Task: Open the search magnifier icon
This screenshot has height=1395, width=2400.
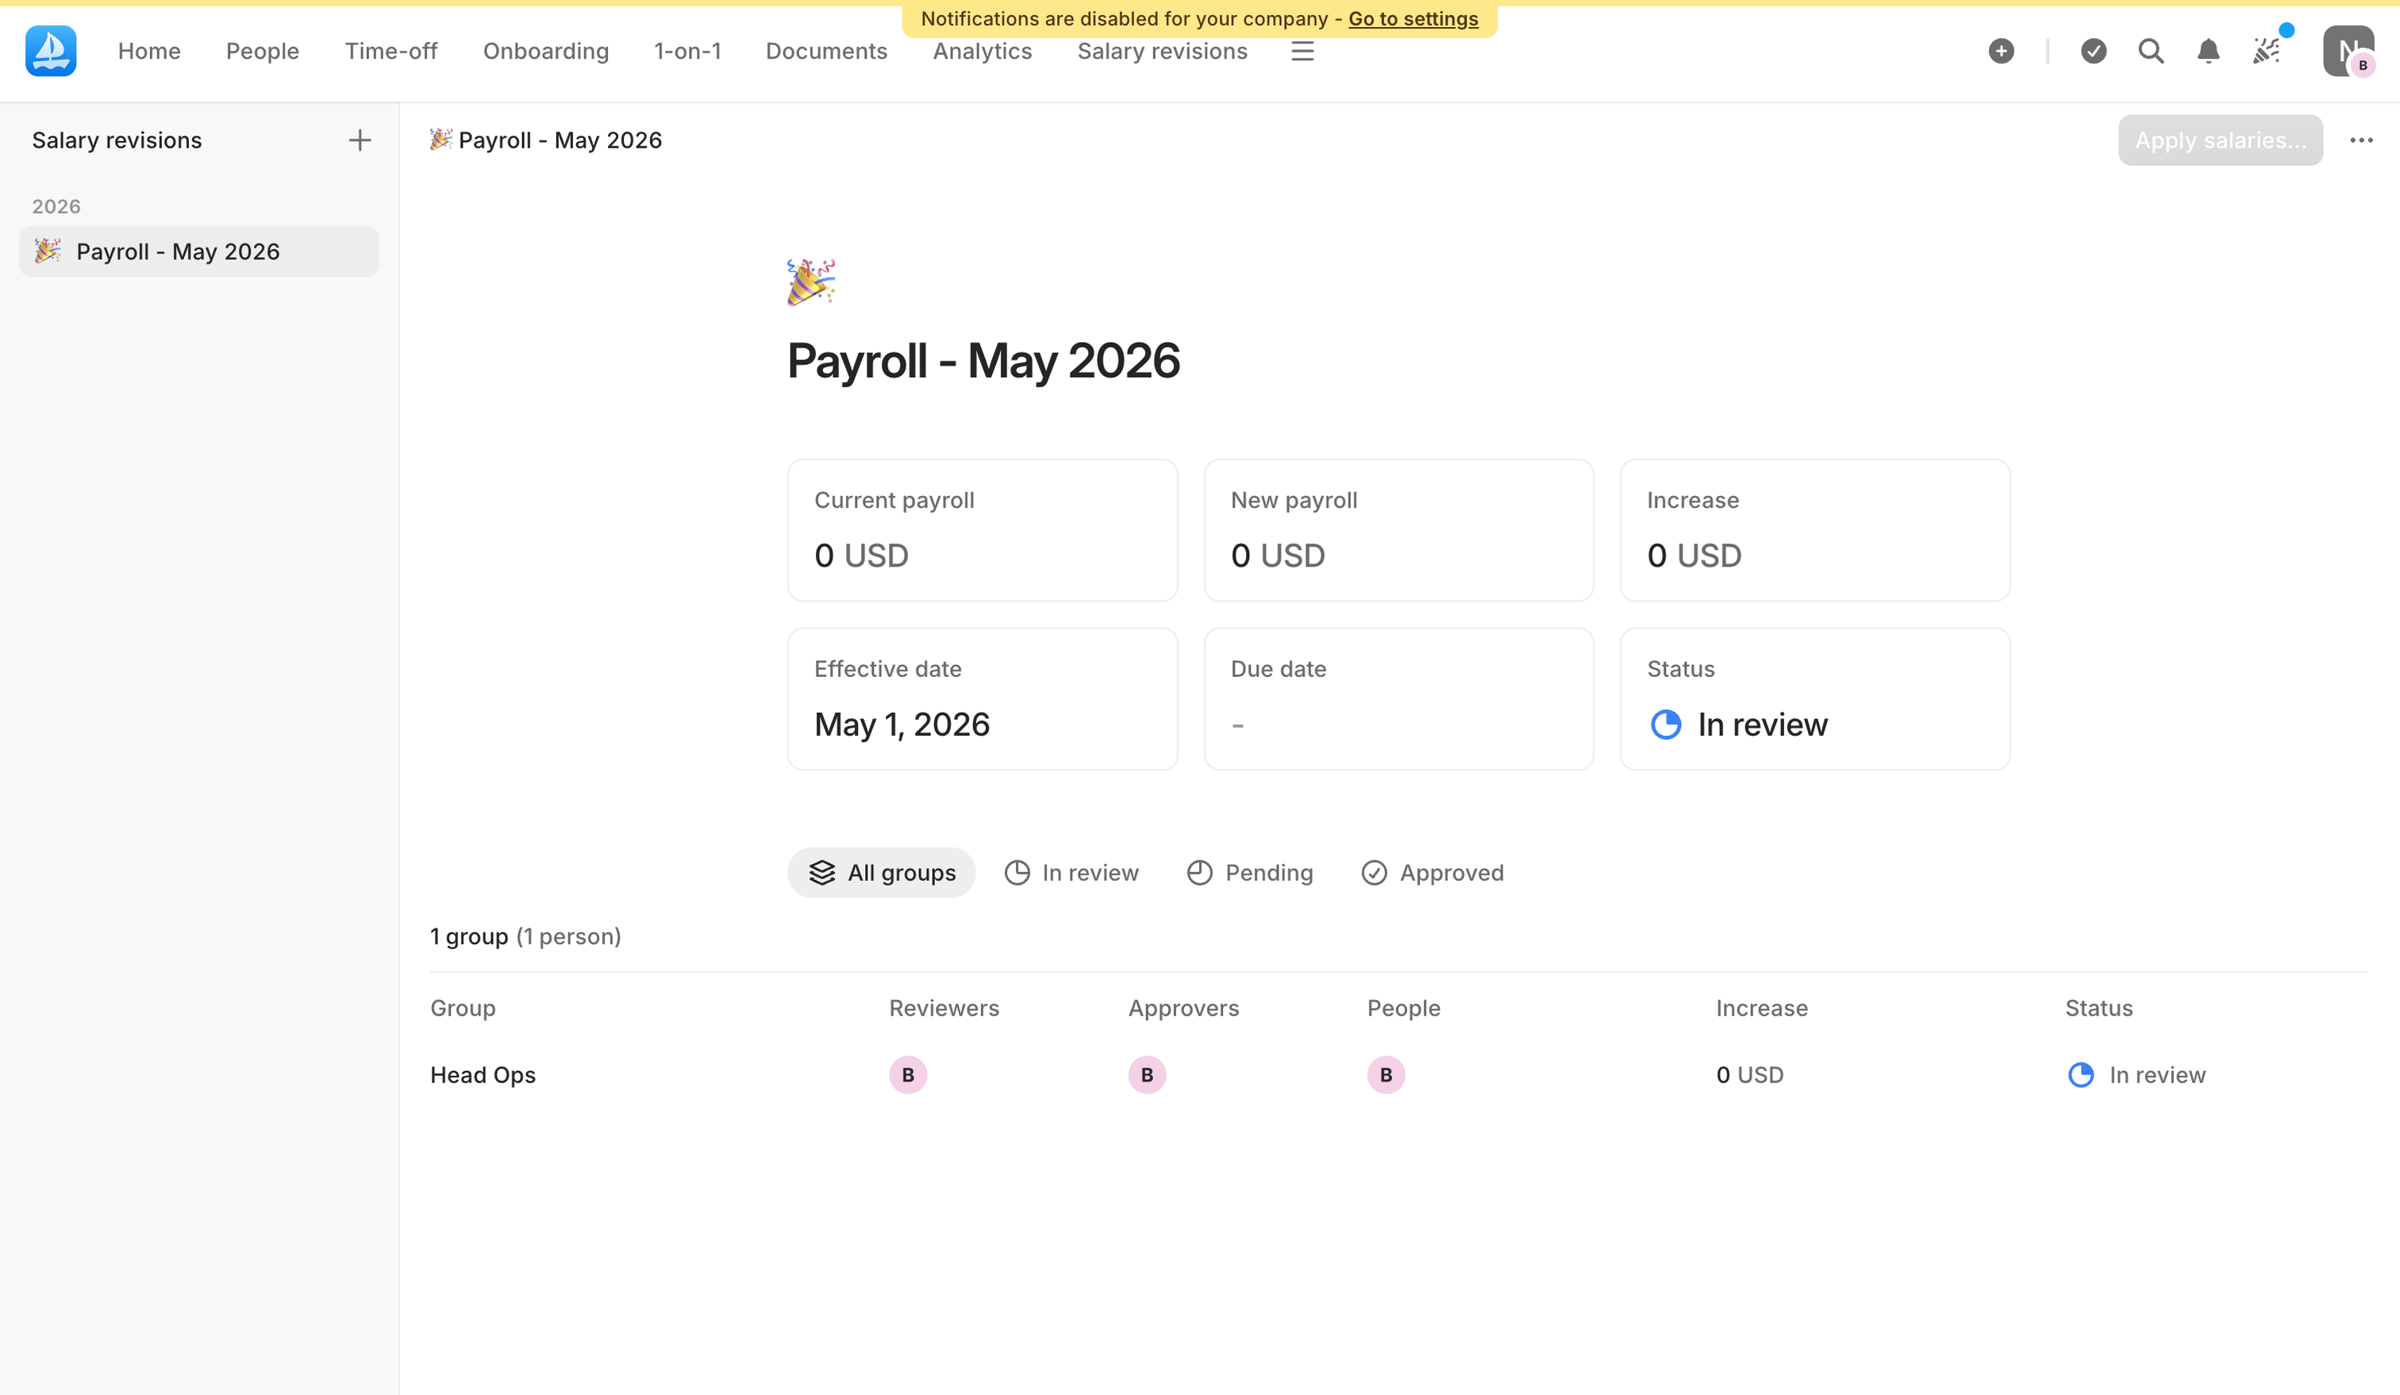Action: tap(2151, 51)
